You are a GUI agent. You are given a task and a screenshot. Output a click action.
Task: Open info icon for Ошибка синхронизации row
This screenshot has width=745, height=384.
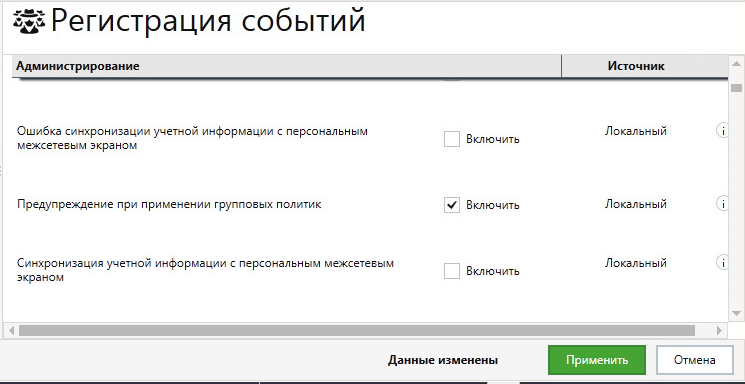(722, 131)
